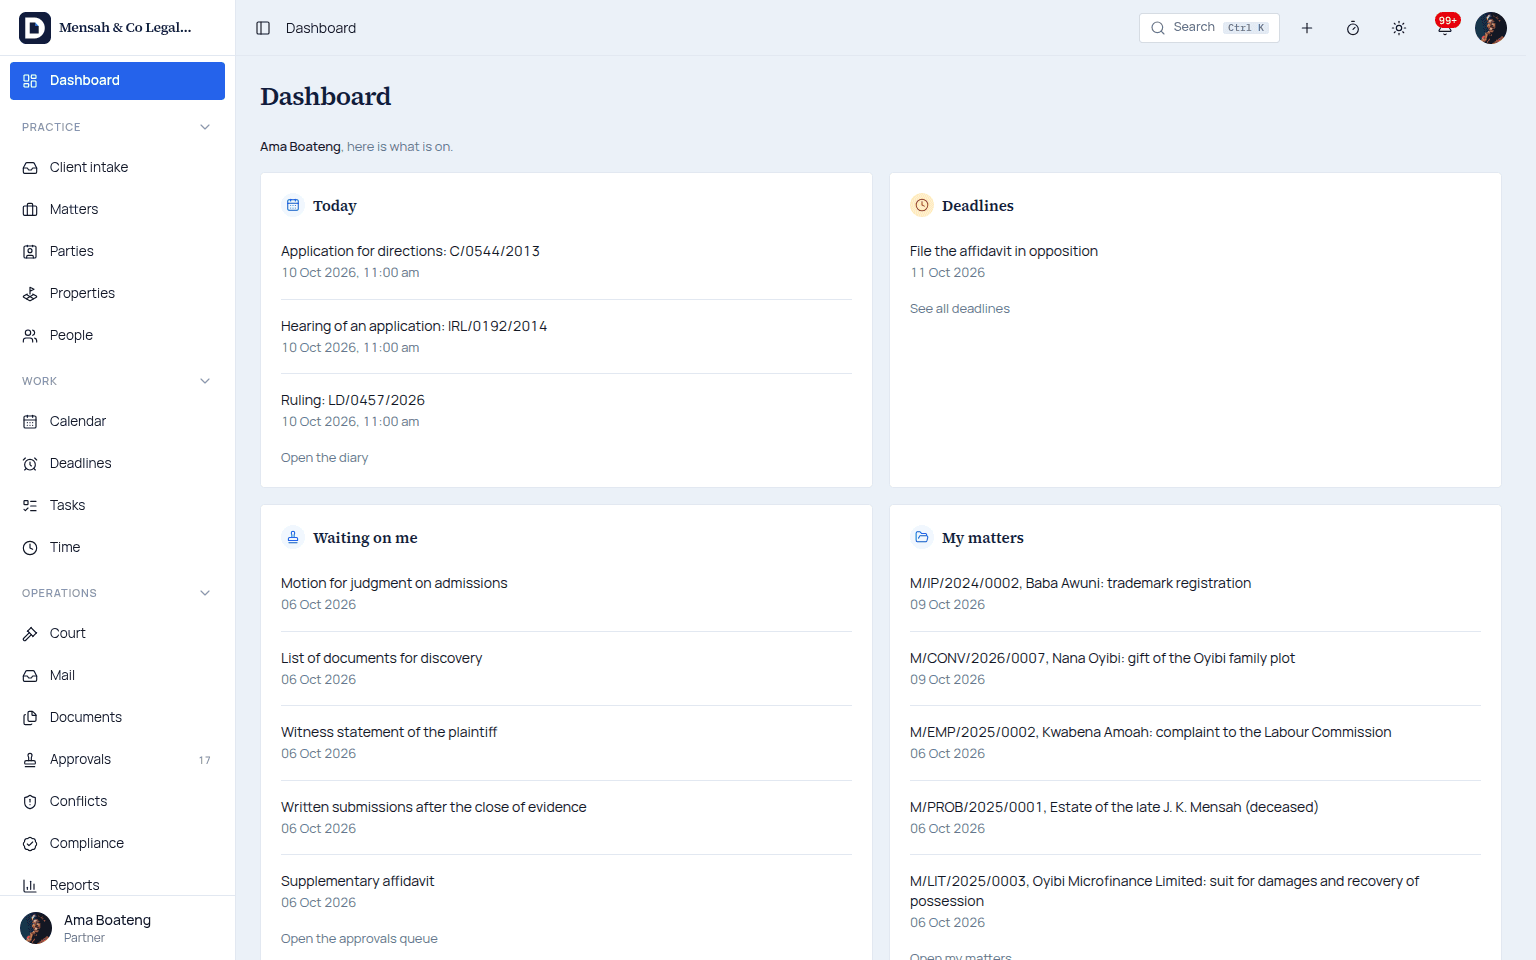This screenshot has width=1536, height=960.
Task: Open the Time sidebar item
Action: click(117, 547)
